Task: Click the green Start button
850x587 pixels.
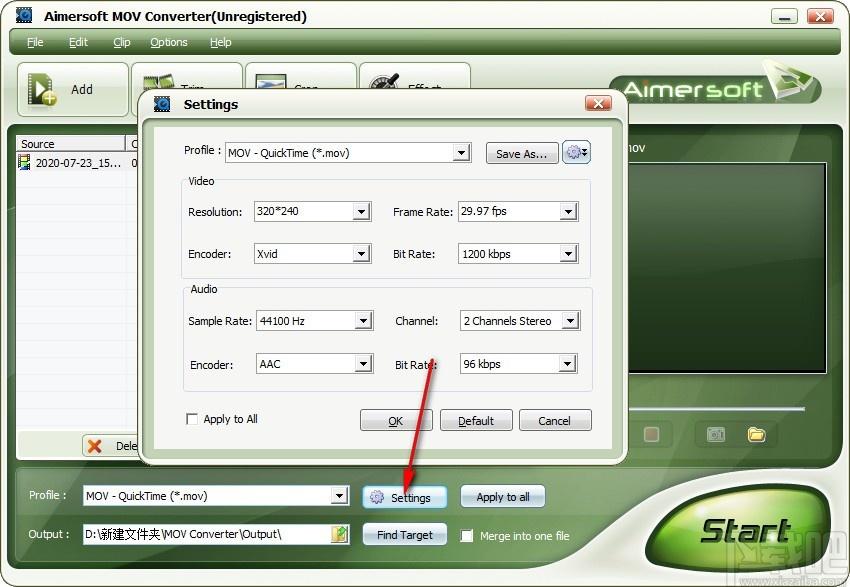Action: (738, 530)
